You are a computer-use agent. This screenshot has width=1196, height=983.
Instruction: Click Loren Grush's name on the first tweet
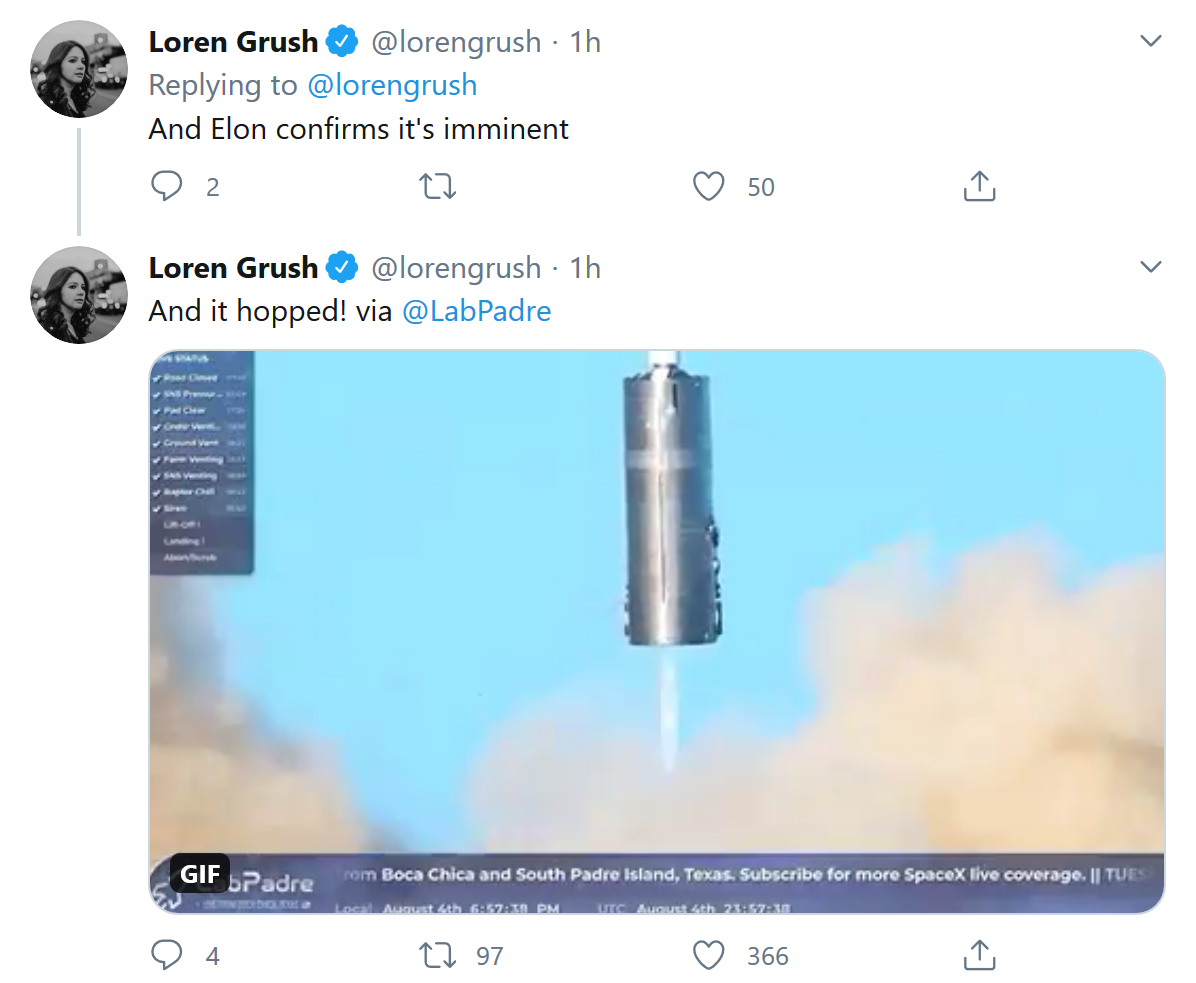pos(233,42)
